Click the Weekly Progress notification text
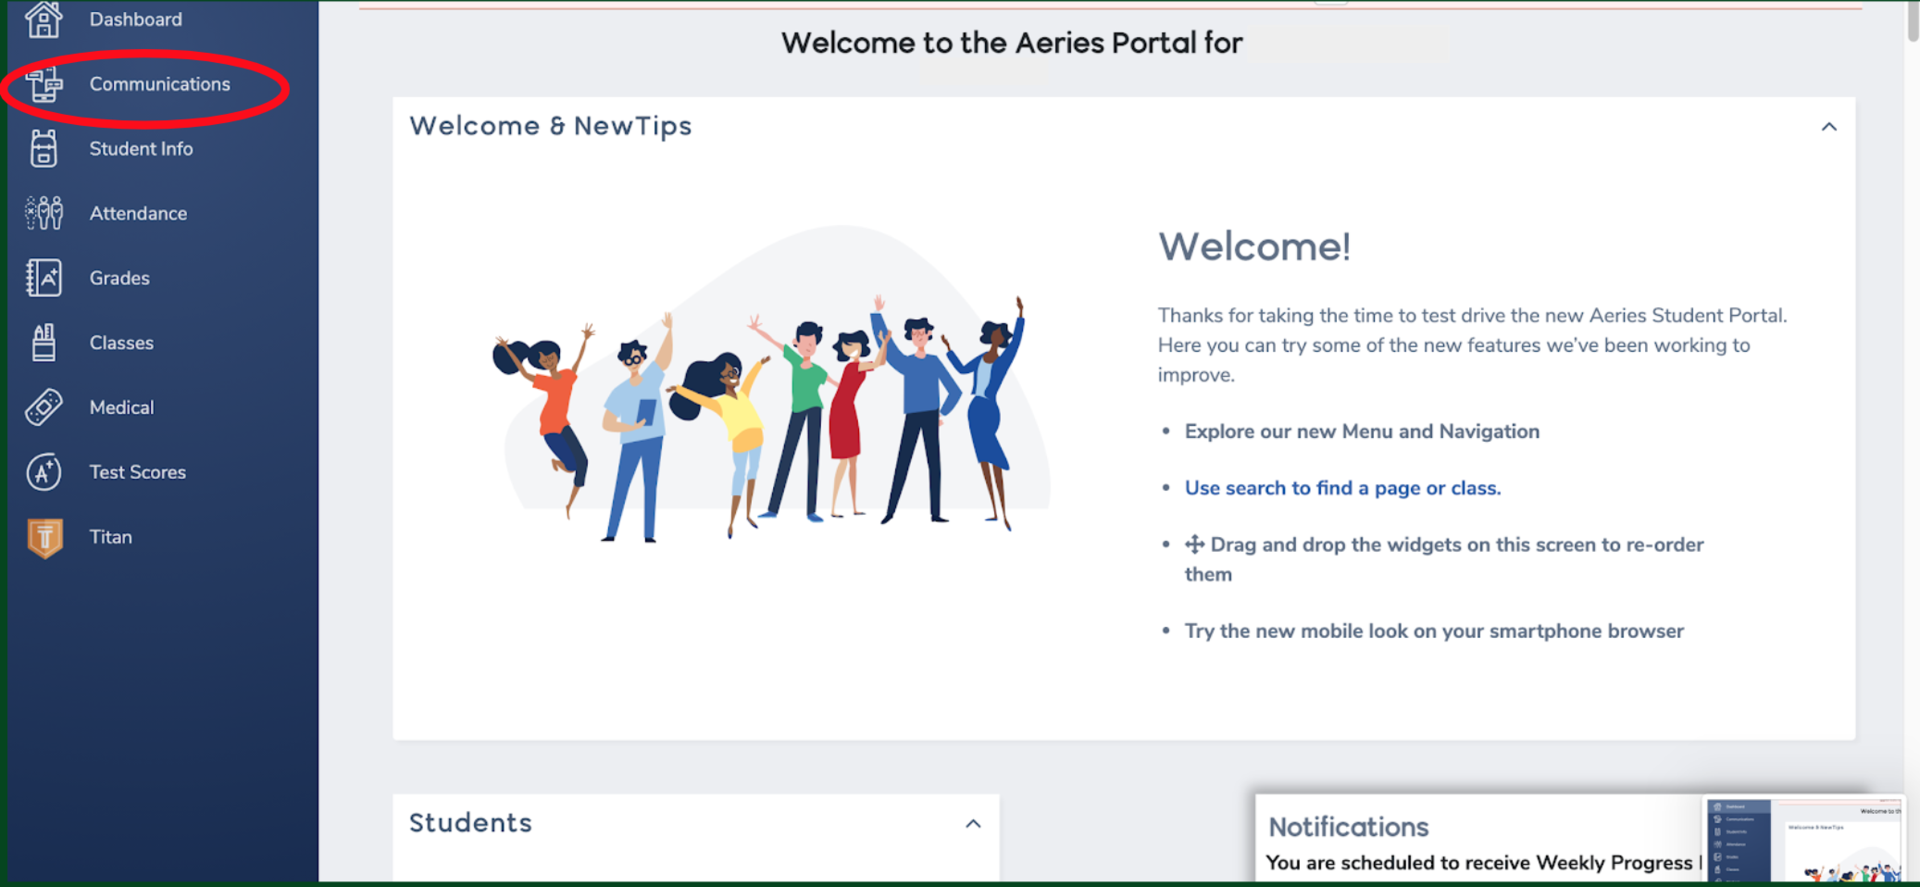This screenshot has width=1920, height=887. pos(1482,863)
